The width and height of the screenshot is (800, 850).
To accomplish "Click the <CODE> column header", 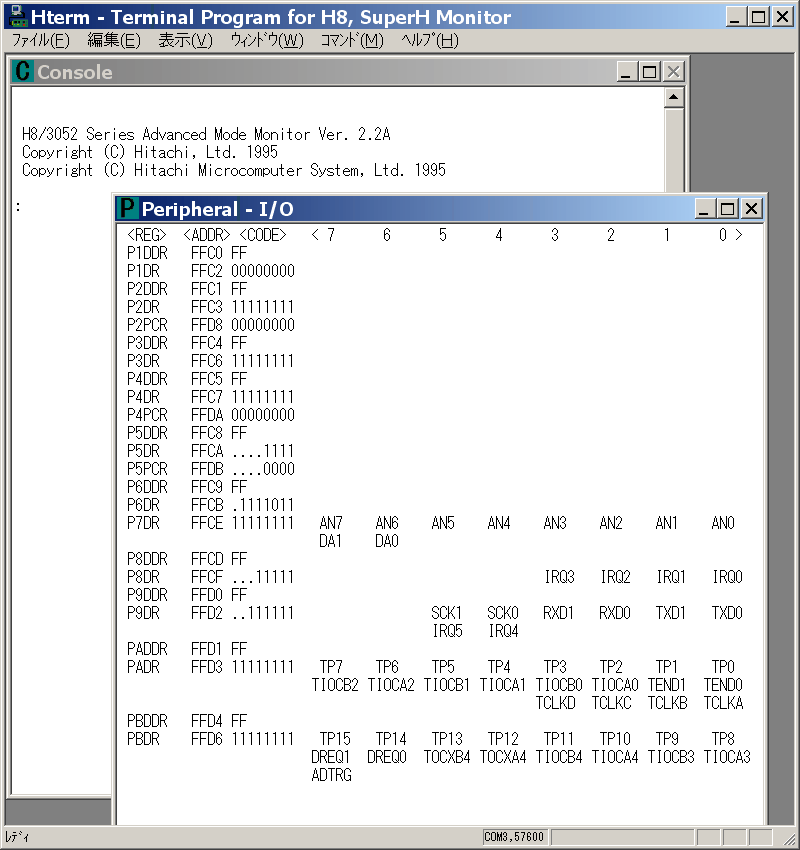I will pyautogui.click(x=263, y=235).
